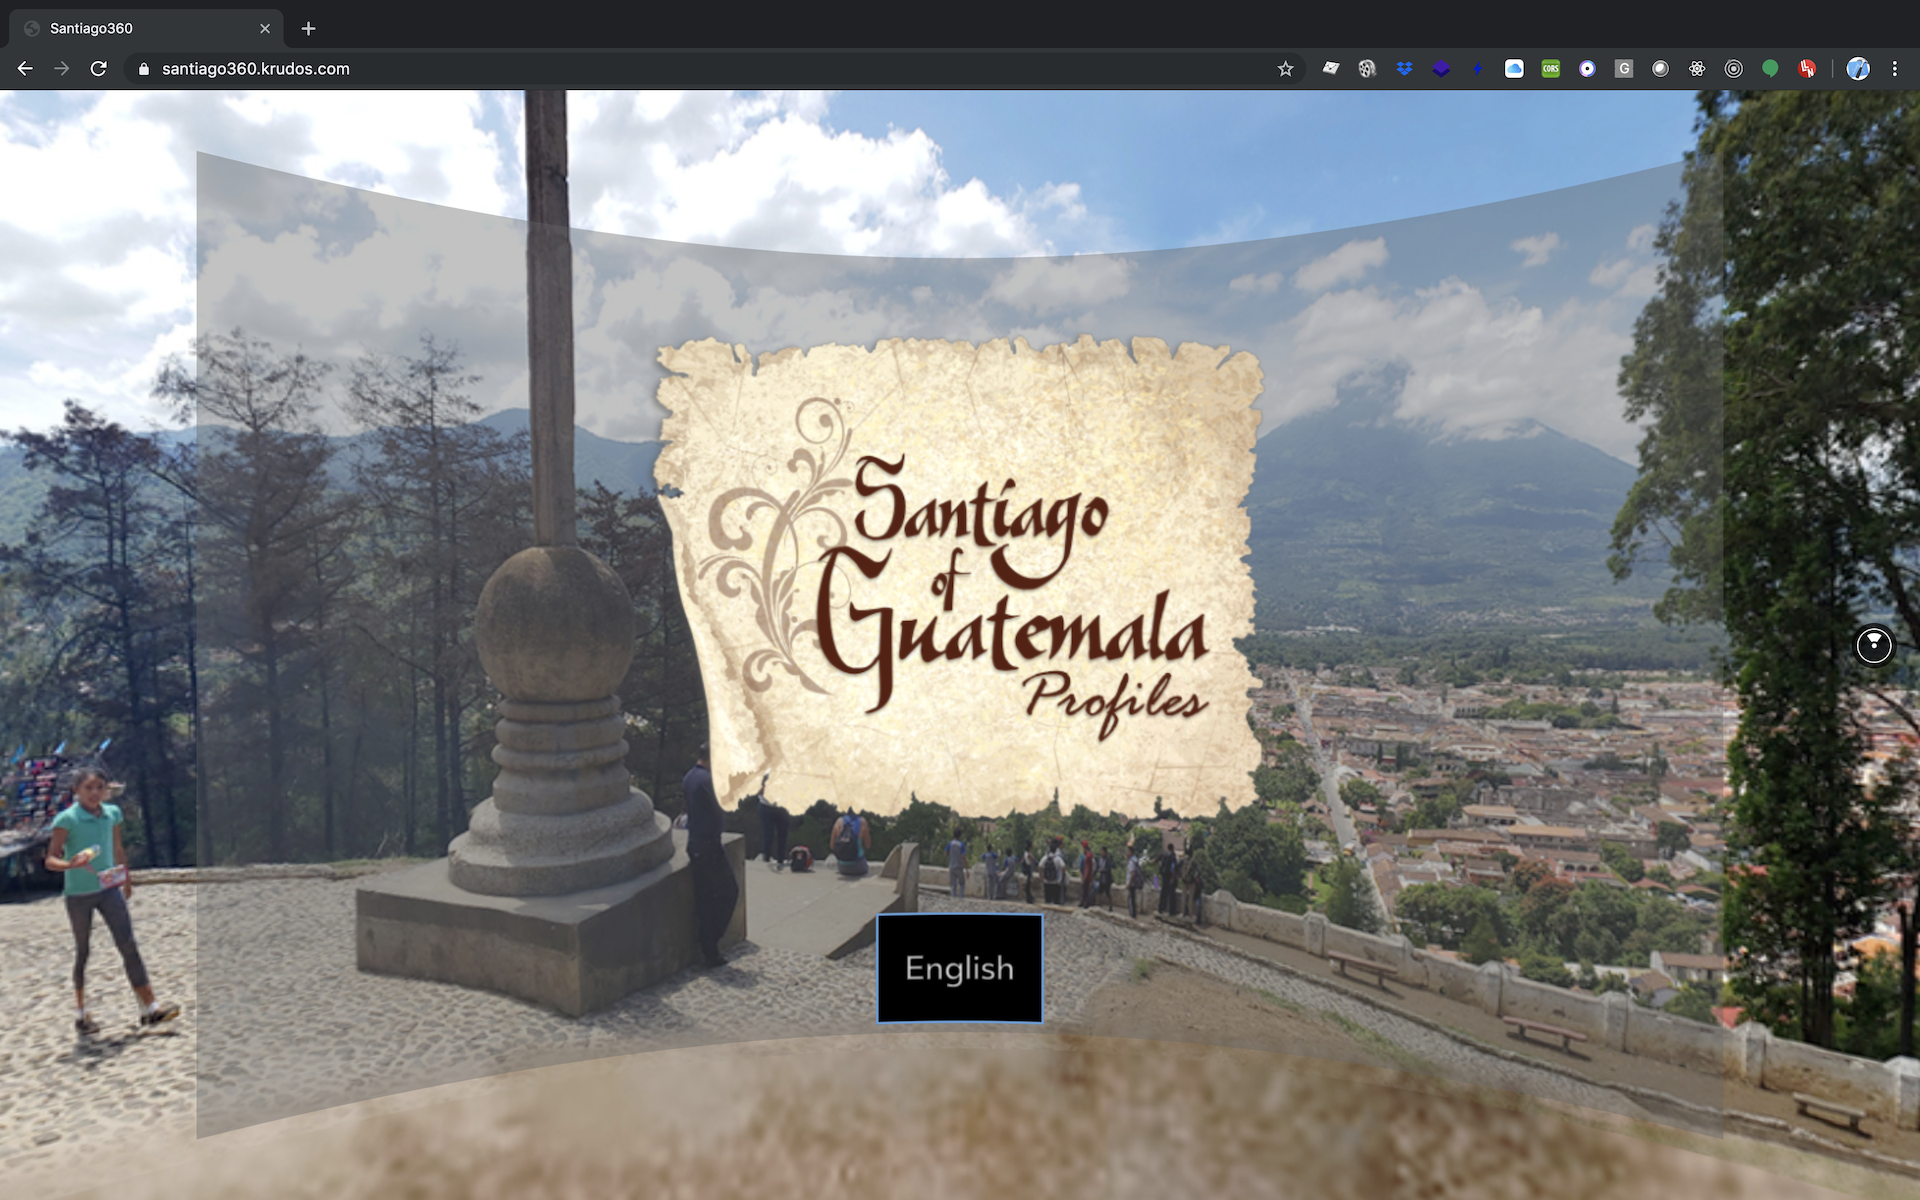
Task: Click the purple stacked layers extension
Action: click(1441, 69)
